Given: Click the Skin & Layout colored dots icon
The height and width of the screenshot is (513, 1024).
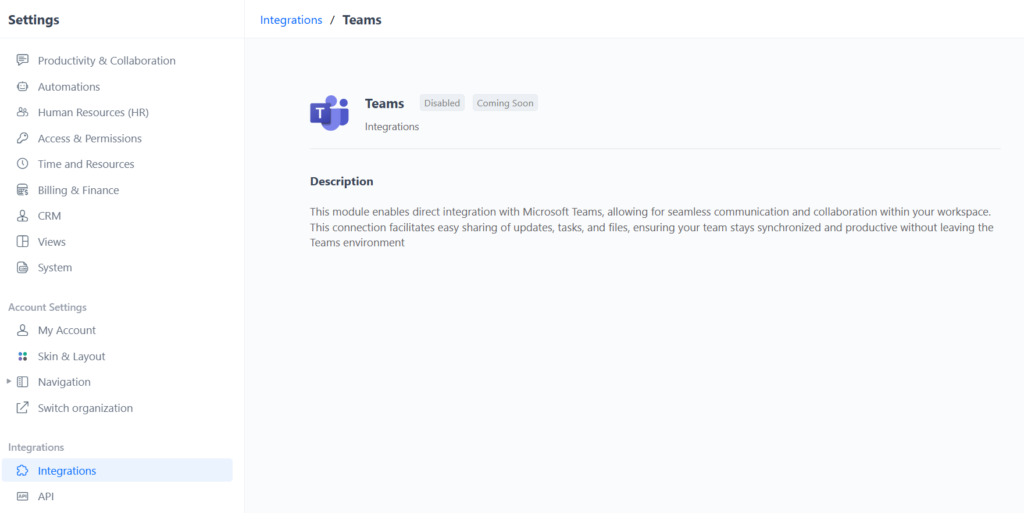Looking at the screenshot, I should [x=22, y=356].
